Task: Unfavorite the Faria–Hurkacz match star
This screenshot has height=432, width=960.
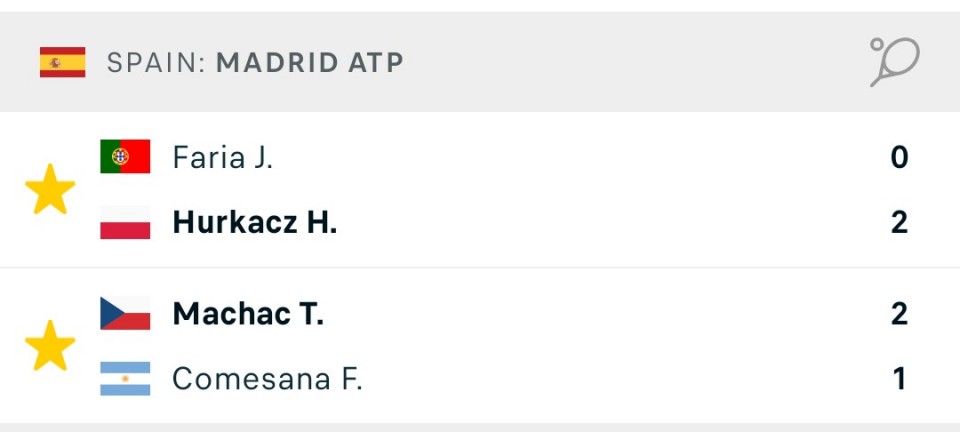Action: [x=50, y=190]
